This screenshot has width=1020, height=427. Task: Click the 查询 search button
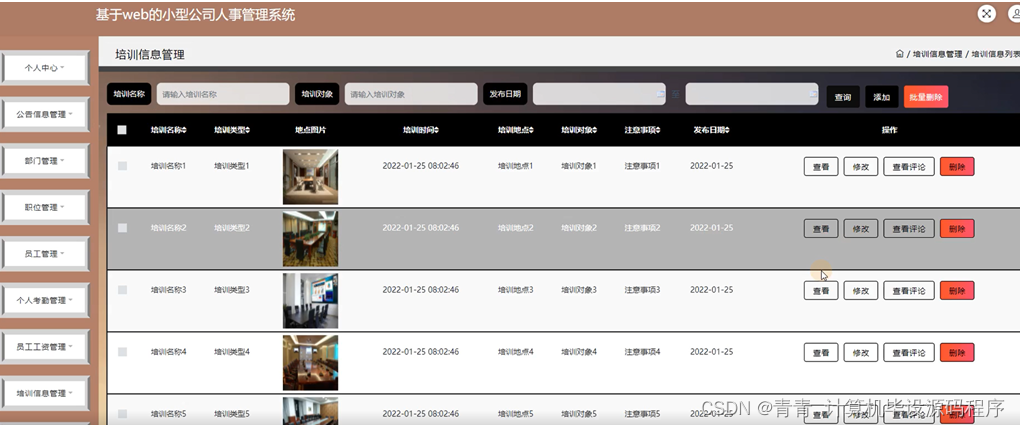click(x=843, y=97)
